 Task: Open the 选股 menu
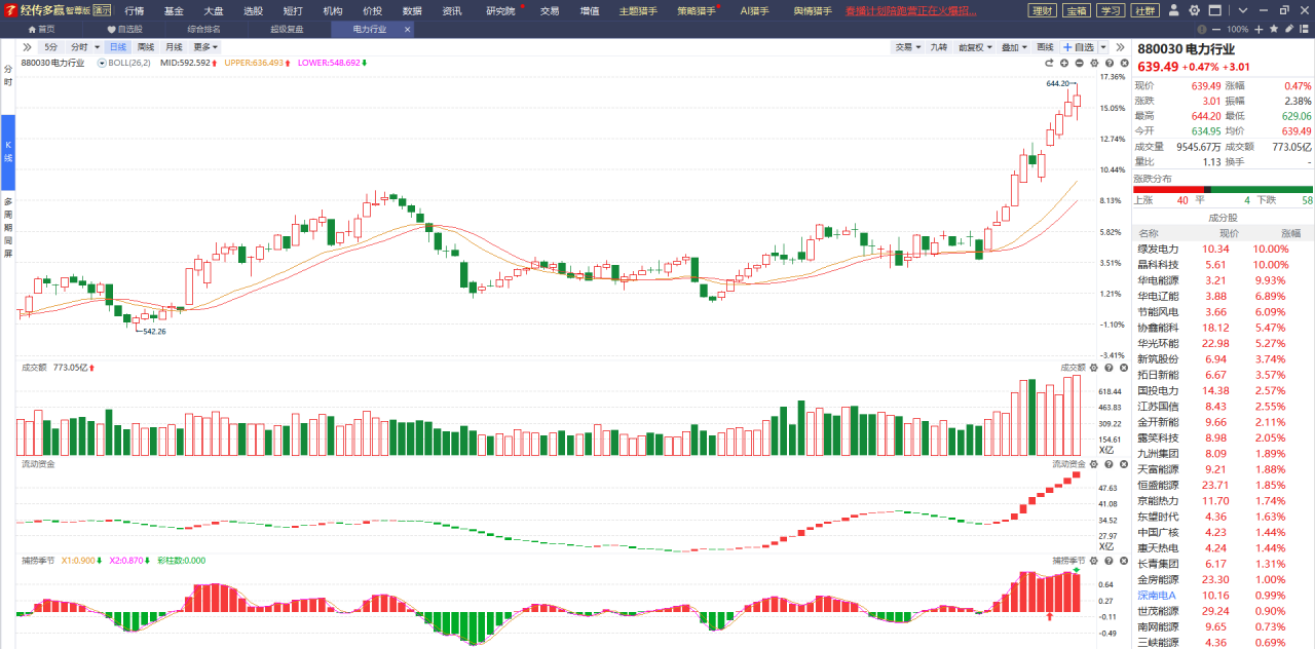[x=253, y=10]
